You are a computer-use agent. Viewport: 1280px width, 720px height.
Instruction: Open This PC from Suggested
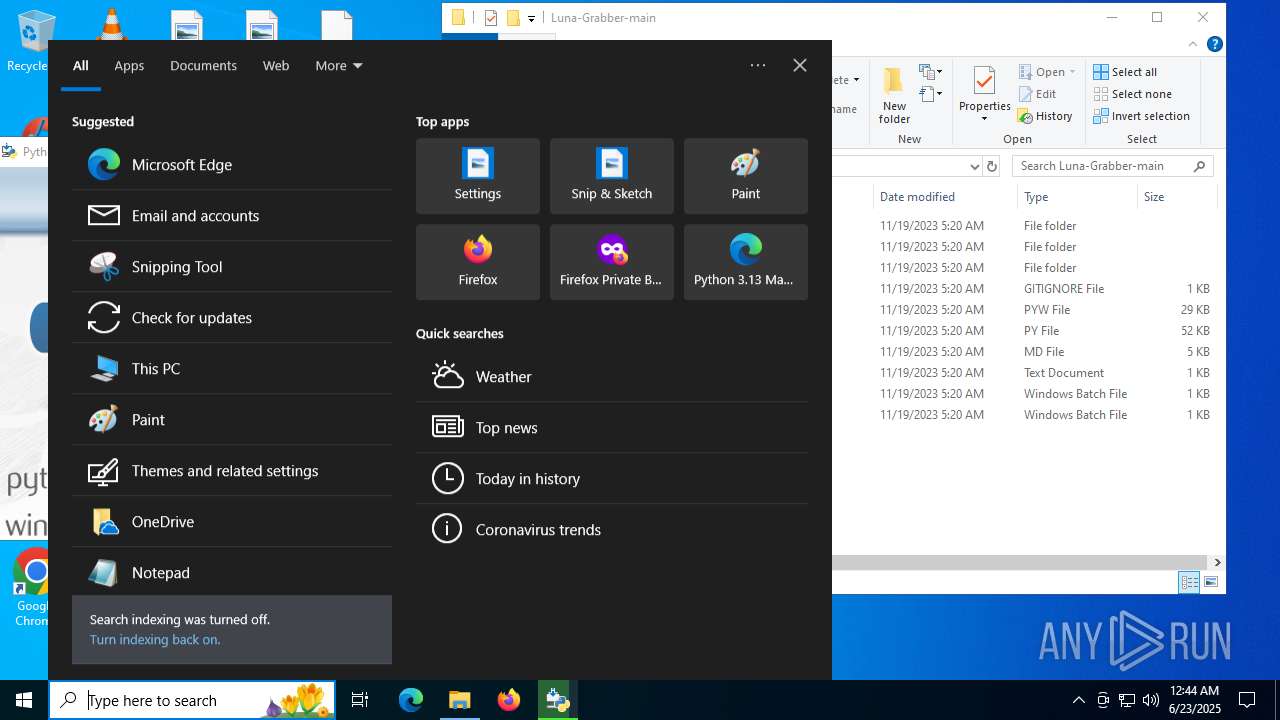tap(232, 369)
